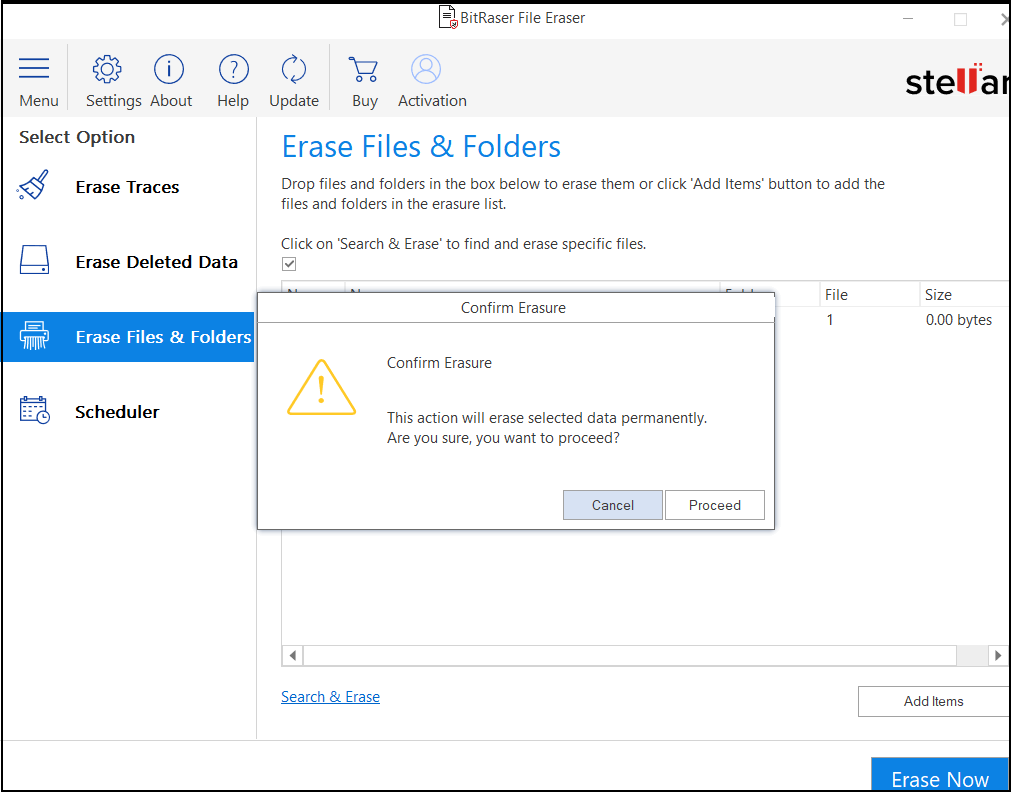The image size is (1011, 792).
Task: Toggle the select-all checkbox above the list
Action: [x=289, y=264]
